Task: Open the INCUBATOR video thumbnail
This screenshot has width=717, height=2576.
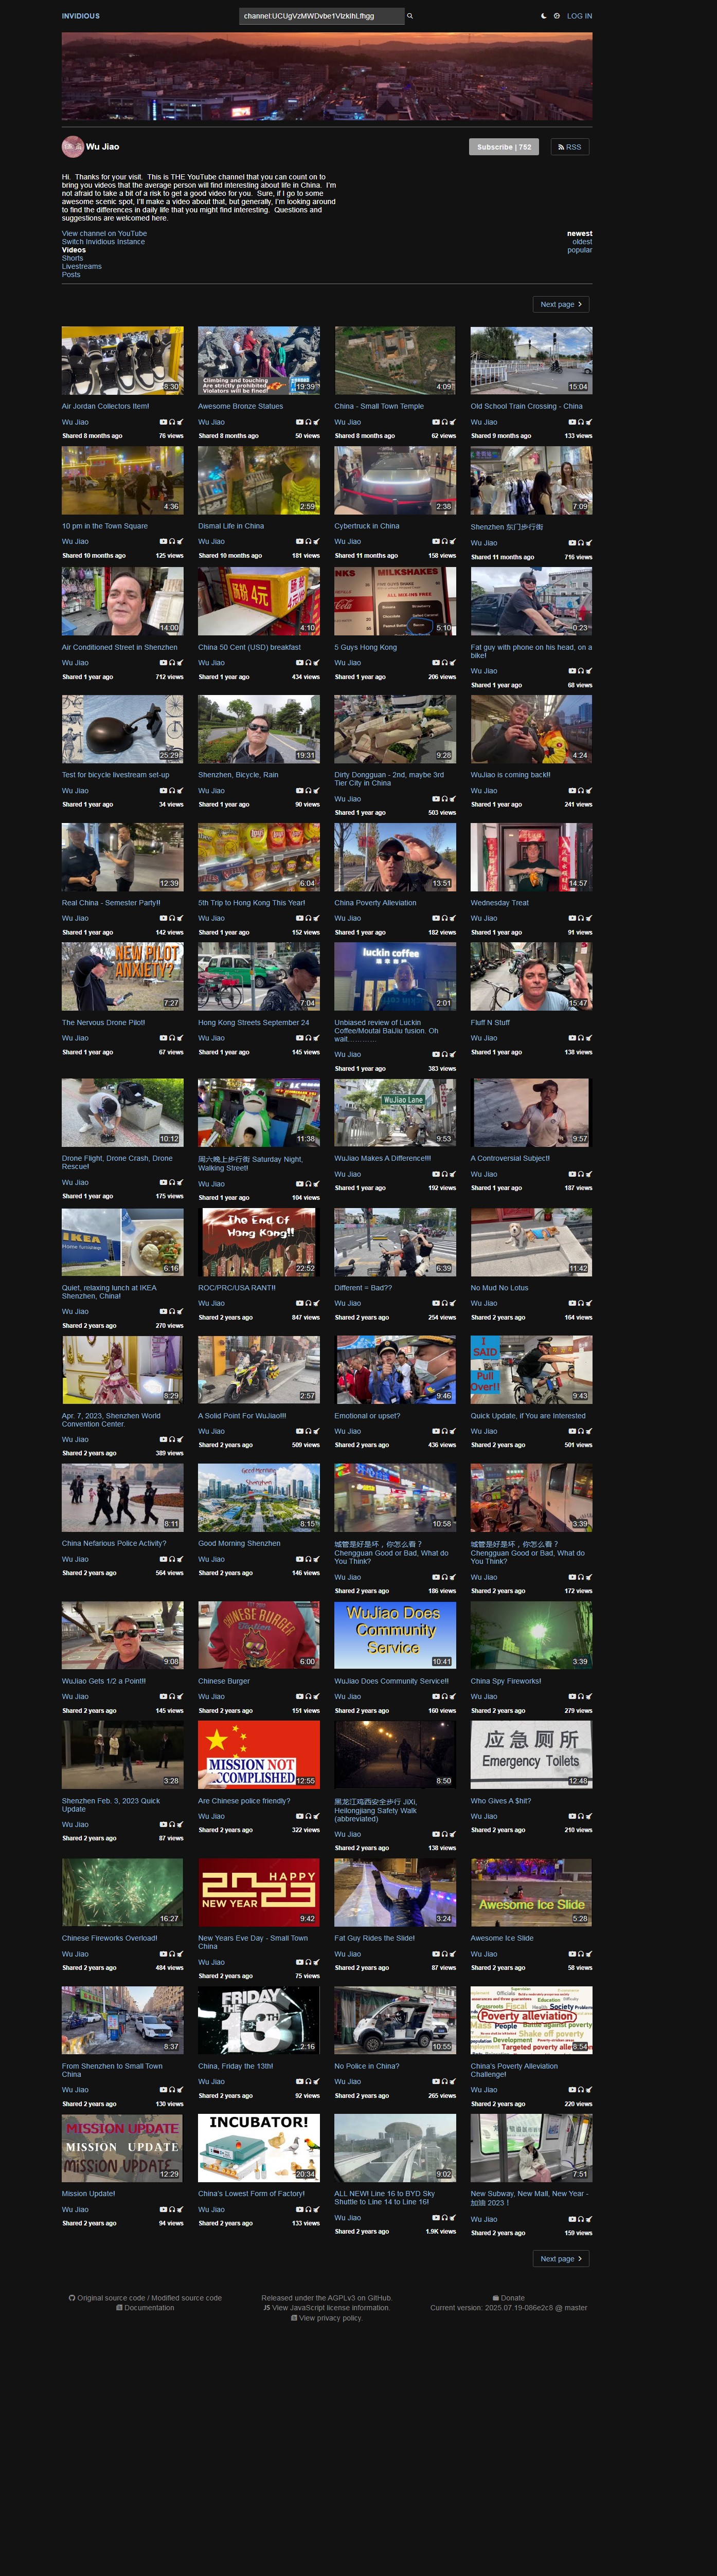Action: (x=259, y=2147)
